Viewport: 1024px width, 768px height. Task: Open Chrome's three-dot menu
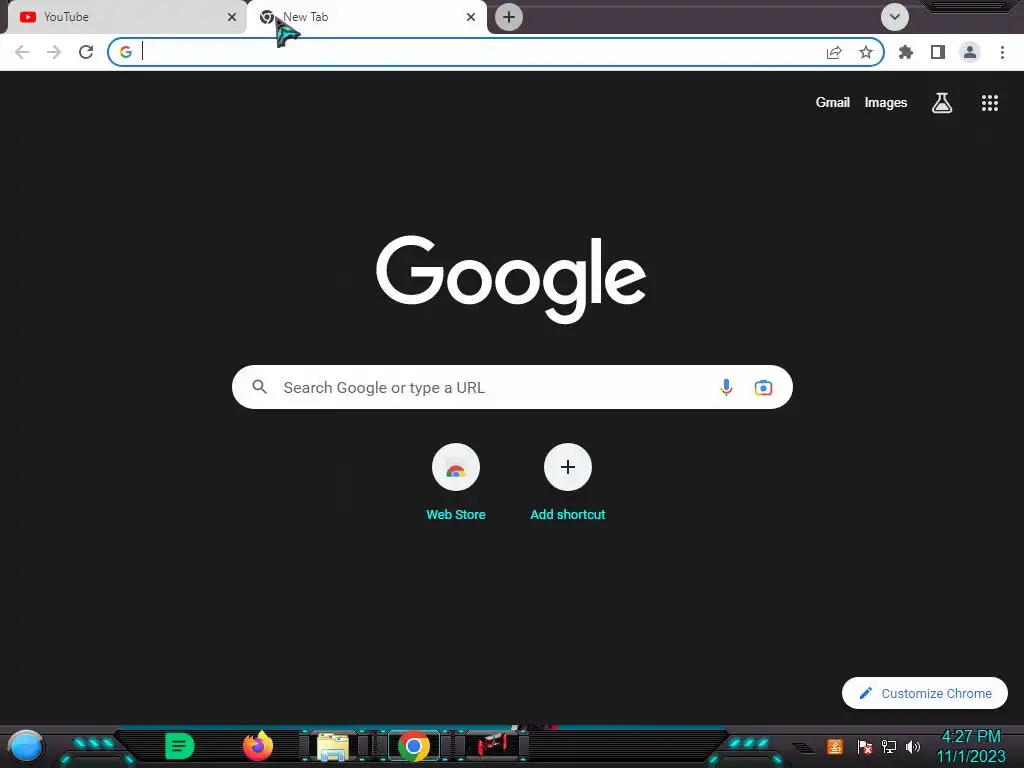(x=1002, y=52)
